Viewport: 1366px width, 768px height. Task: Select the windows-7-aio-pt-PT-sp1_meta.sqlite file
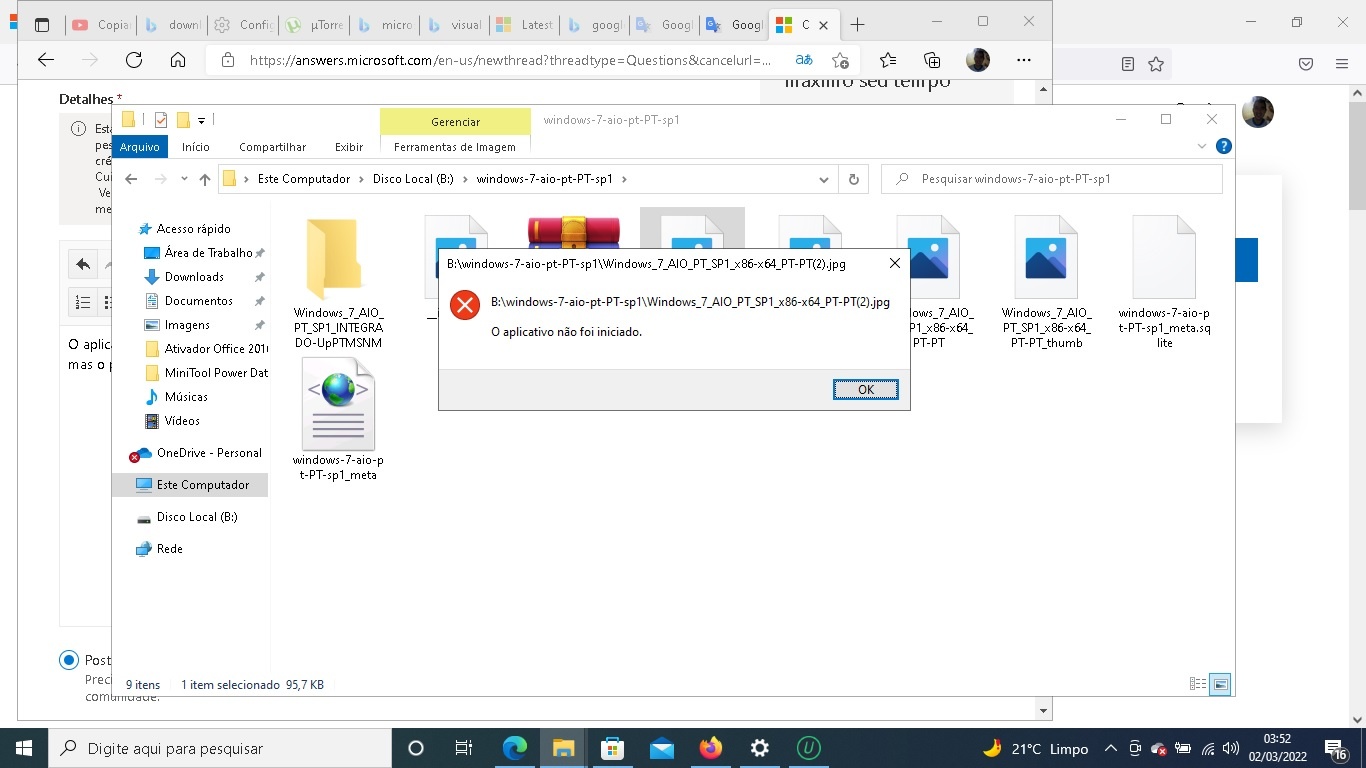click(x=1164, y=283)
